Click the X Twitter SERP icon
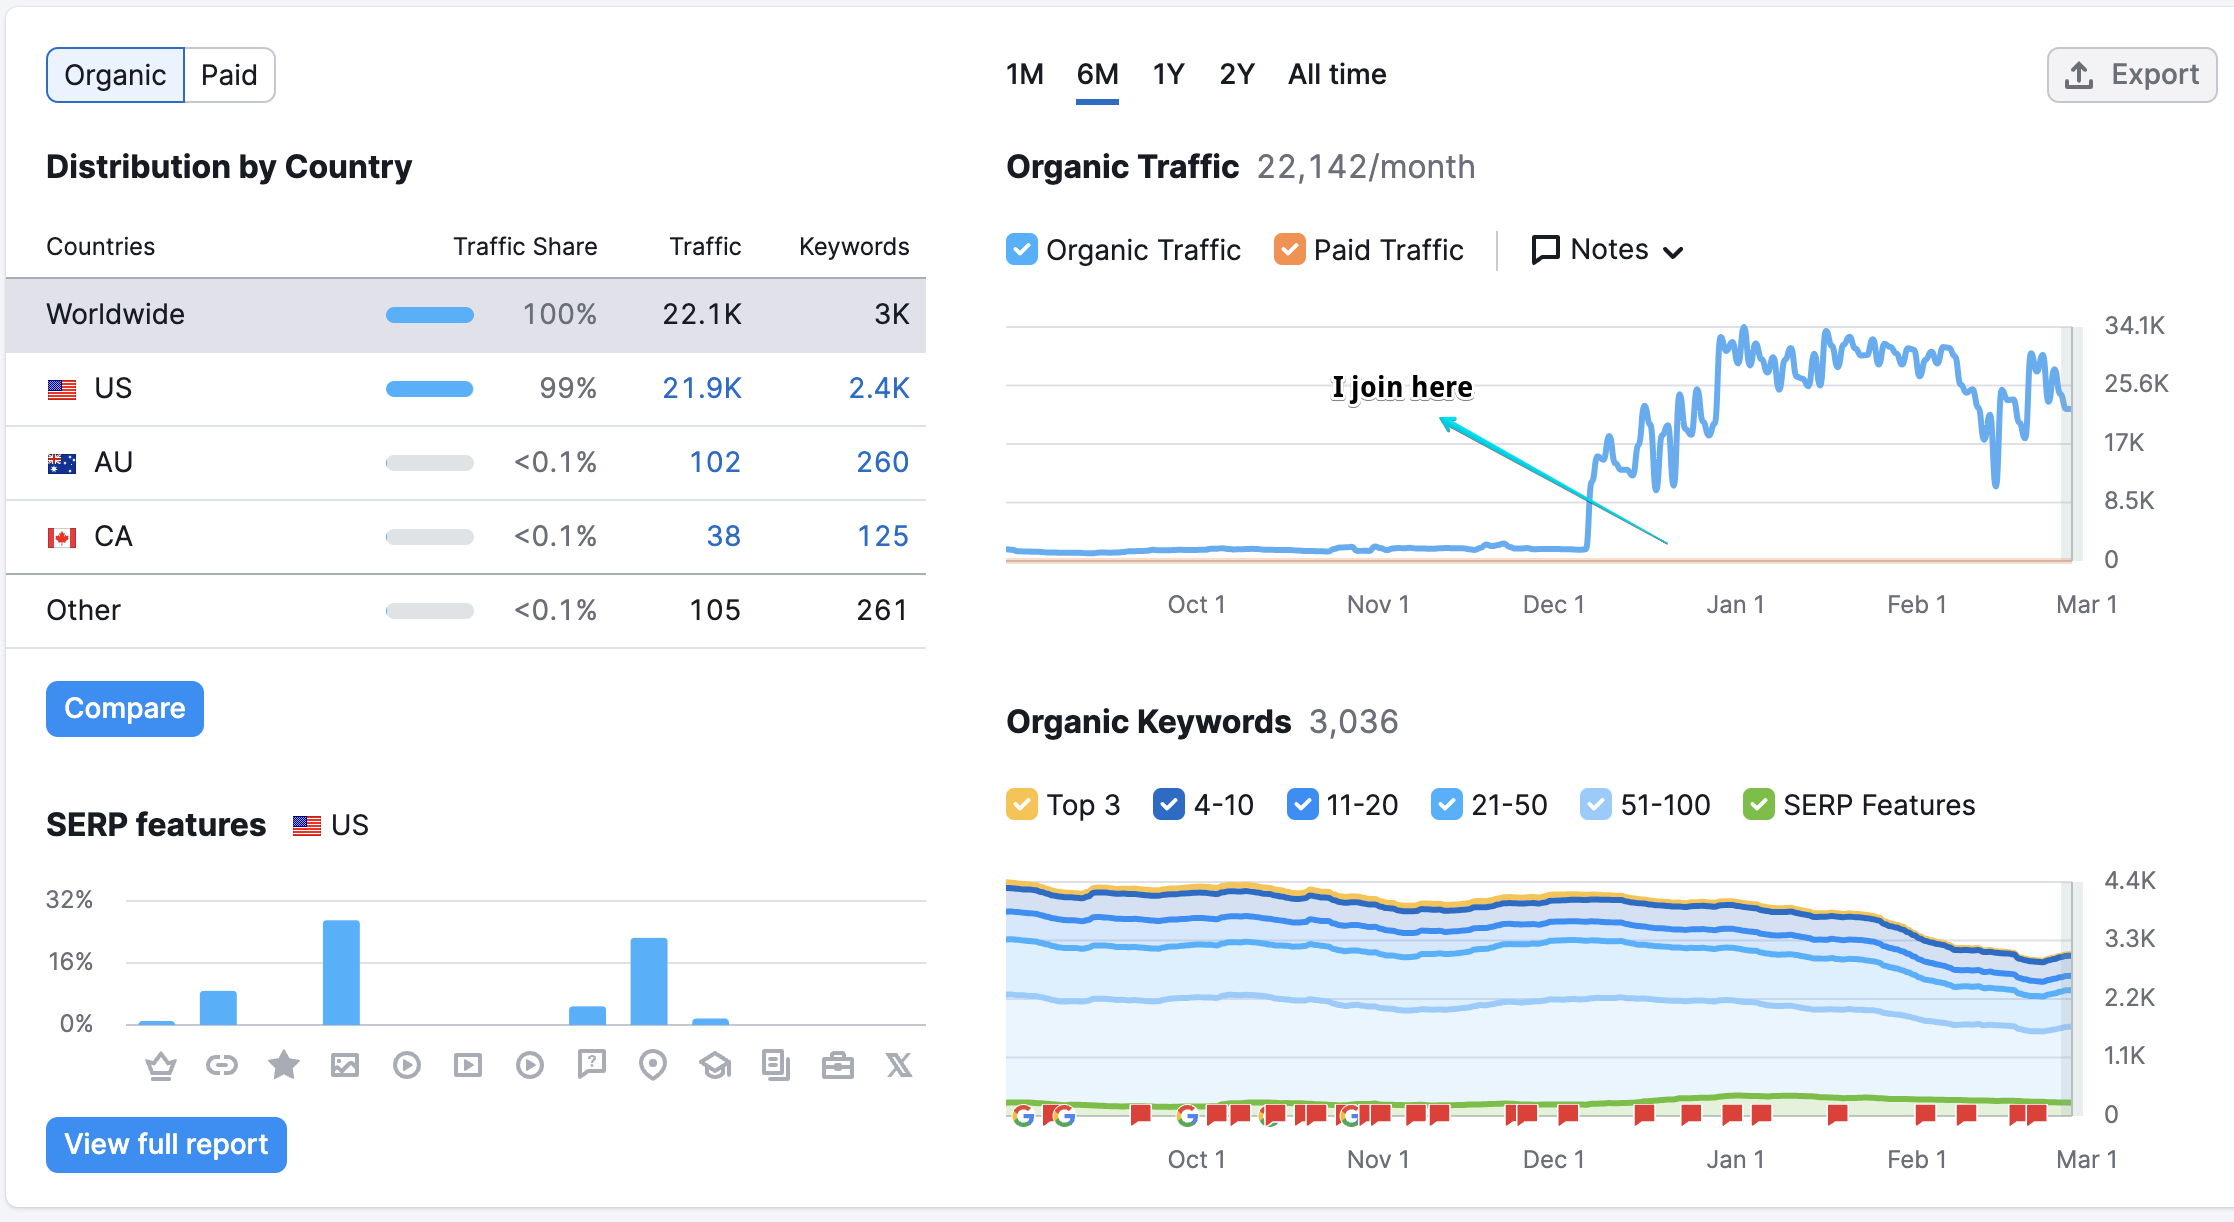The width and height of the screenshot is (2234, 1222). pyautogui.click(x=899, y=1066)
